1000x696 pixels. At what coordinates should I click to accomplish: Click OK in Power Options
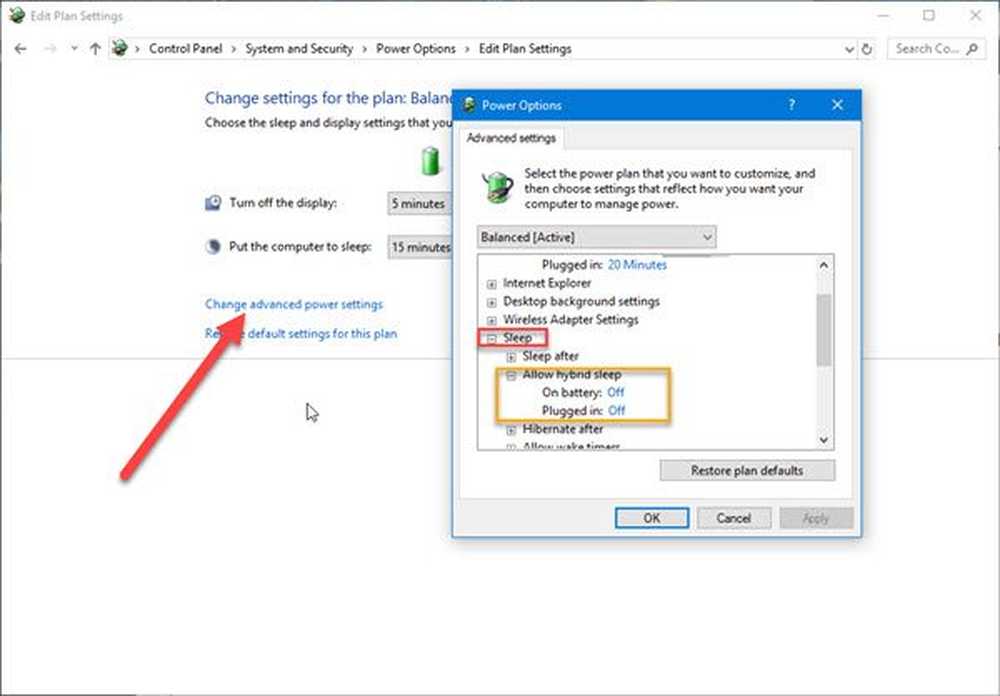pos(652,518)
